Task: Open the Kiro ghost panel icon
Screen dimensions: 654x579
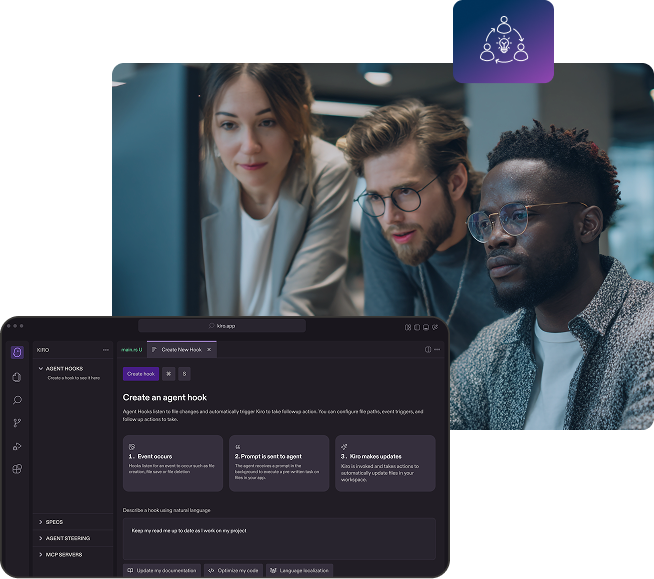Action: point(17,352)
